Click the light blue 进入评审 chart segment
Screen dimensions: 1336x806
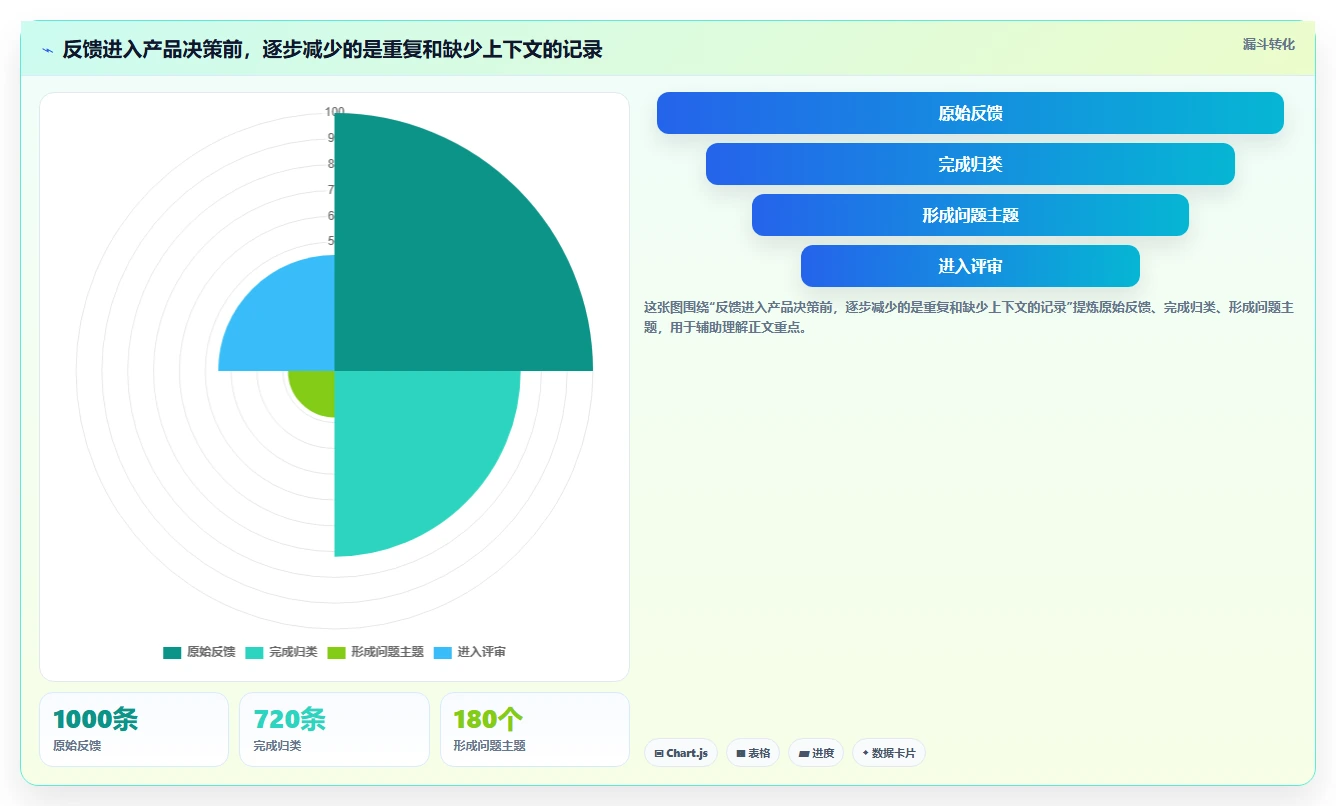[x=285, y=320]
